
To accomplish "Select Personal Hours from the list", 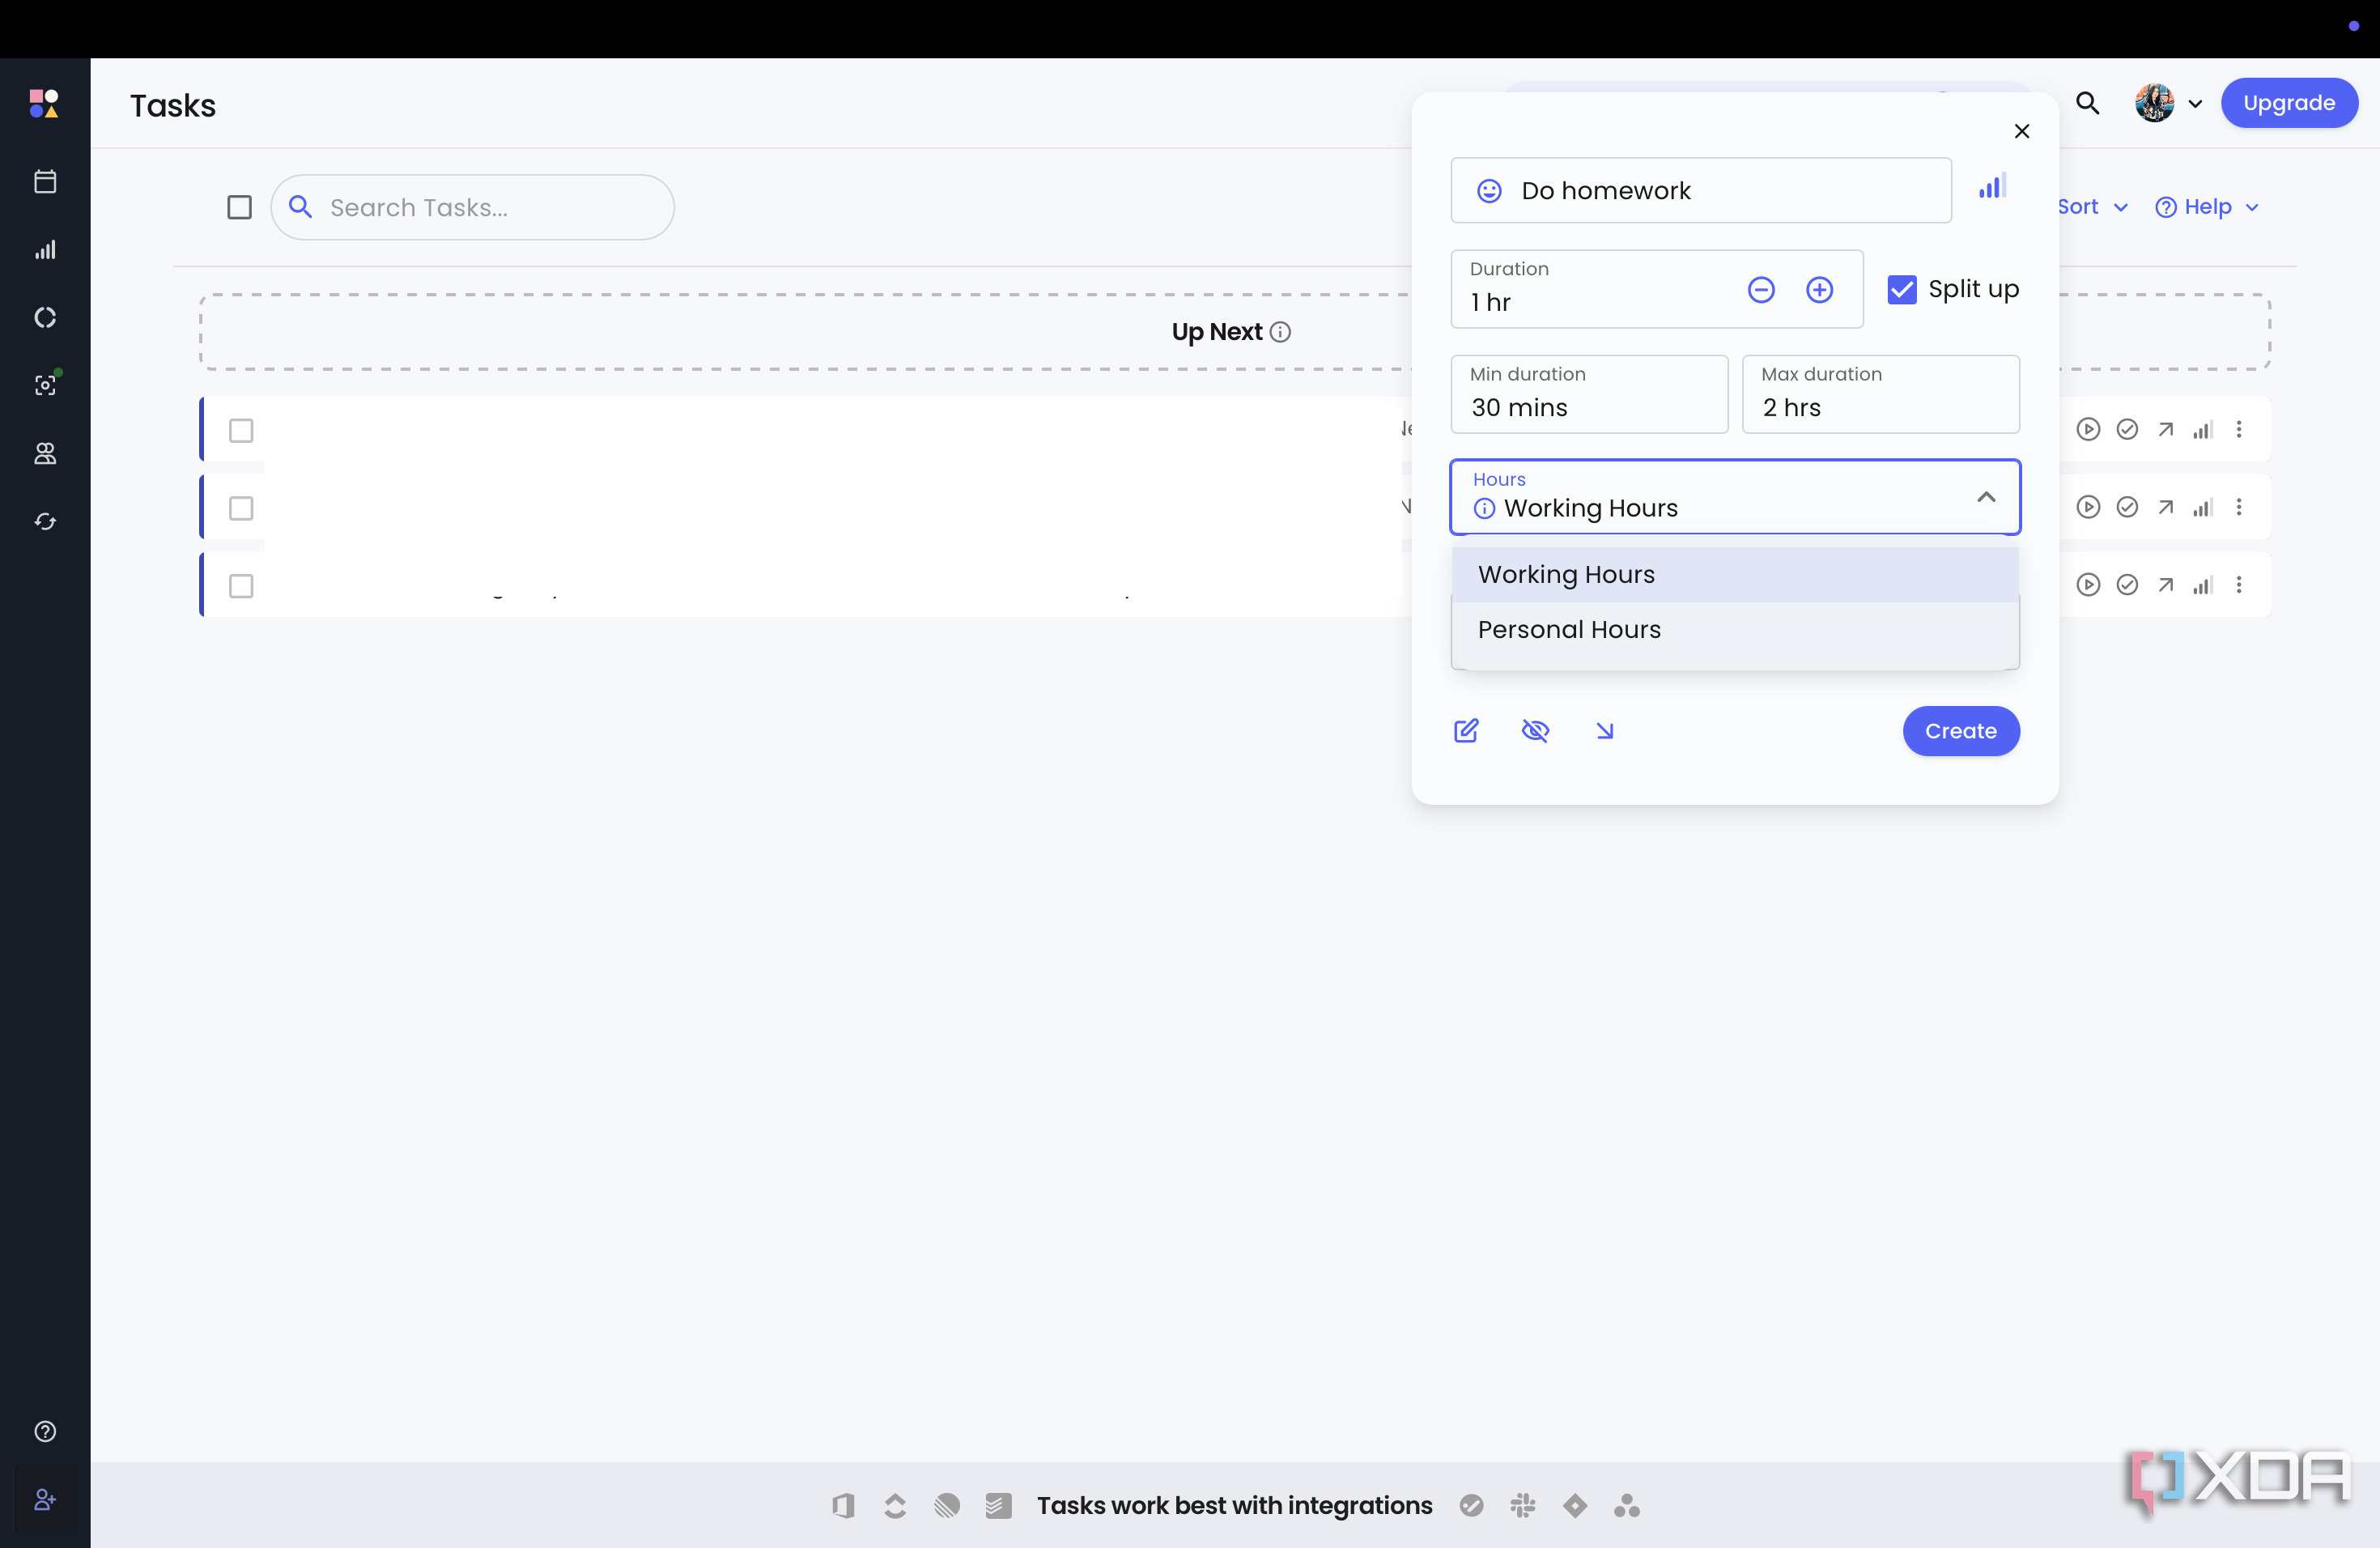I will point(1735,630).
